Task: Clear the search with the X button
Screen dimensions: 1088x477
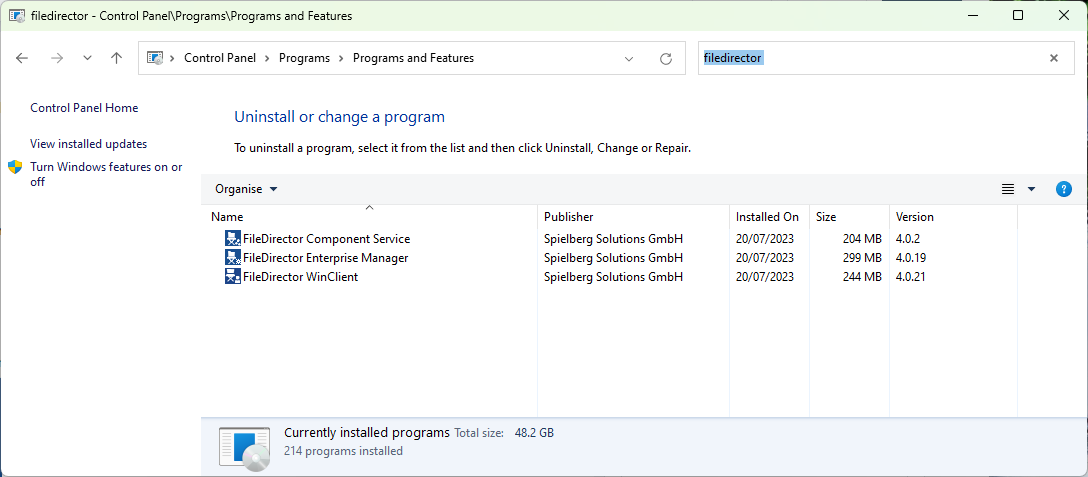Action: [1053, 58]
